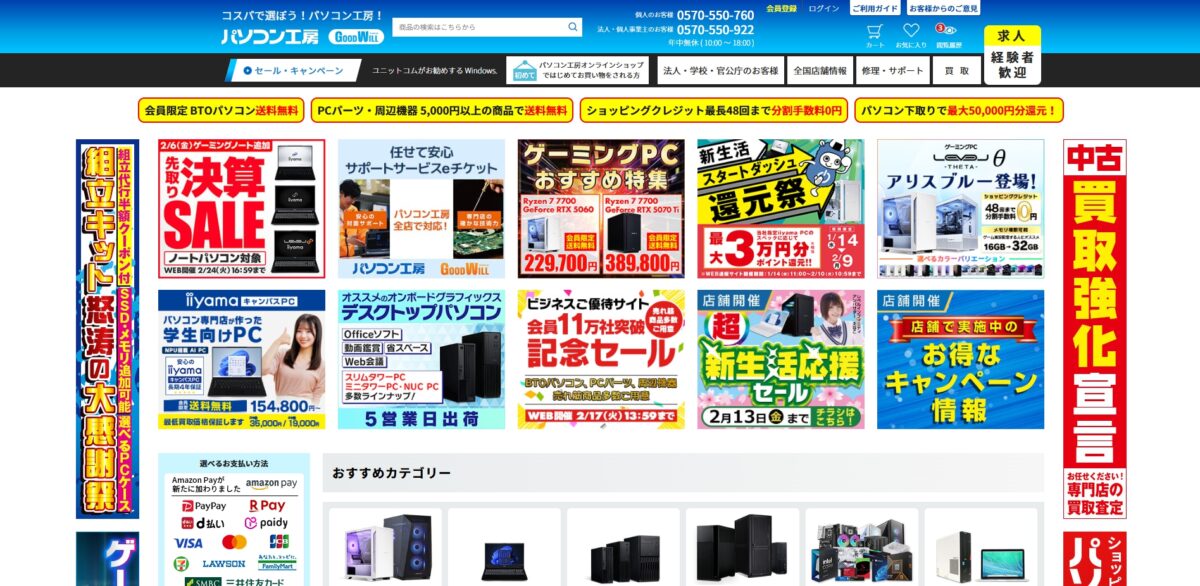The height and width of the screenshot is (586, 1200).
Task: Click the 買取 navigation item
Action: 956,71
